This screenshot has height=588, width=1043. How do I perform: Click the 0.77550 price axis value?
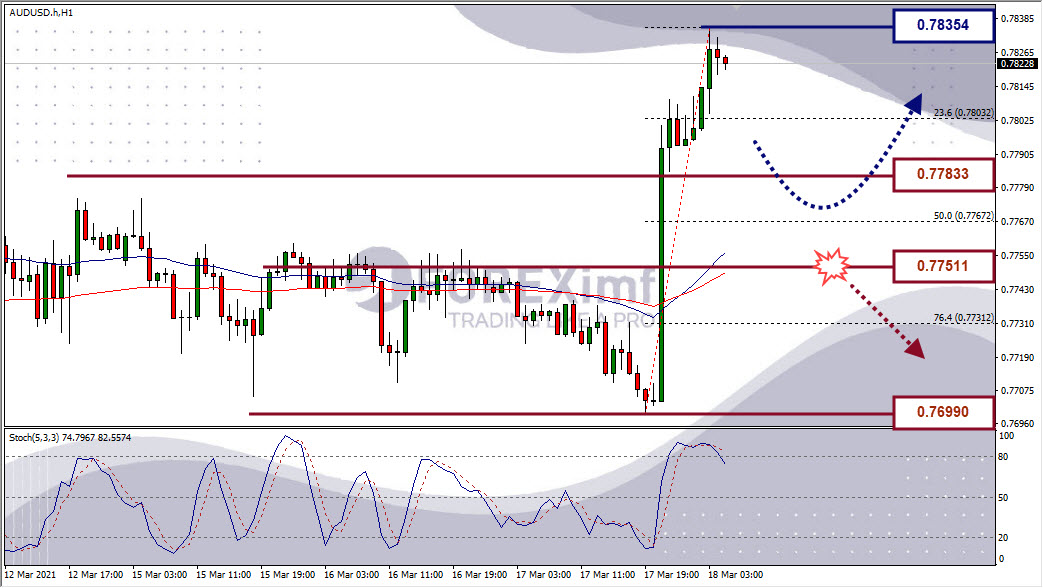1018,255
